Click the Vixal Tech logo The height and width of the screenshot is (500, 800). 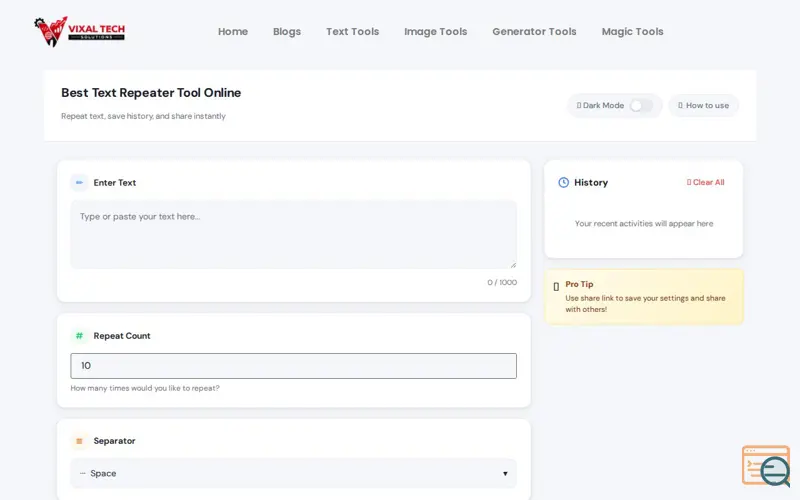80,31
